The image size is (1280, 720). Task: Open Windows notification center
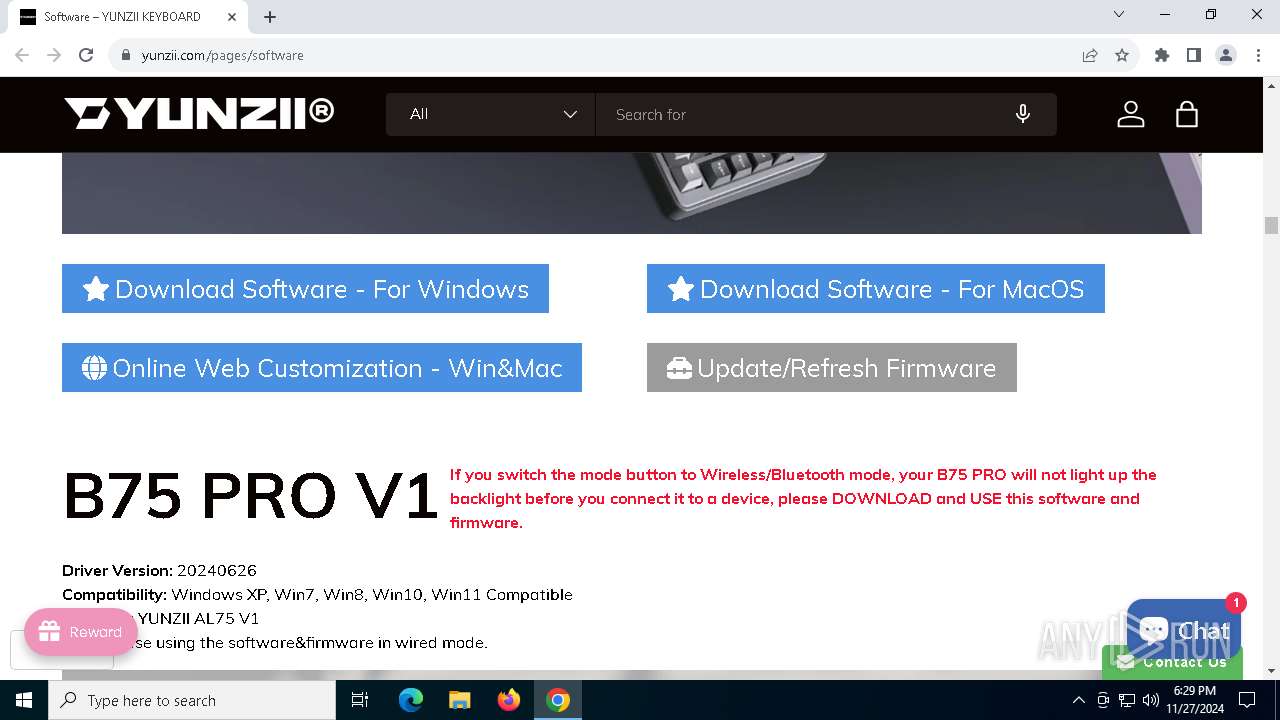click(x=1247, y=700)
